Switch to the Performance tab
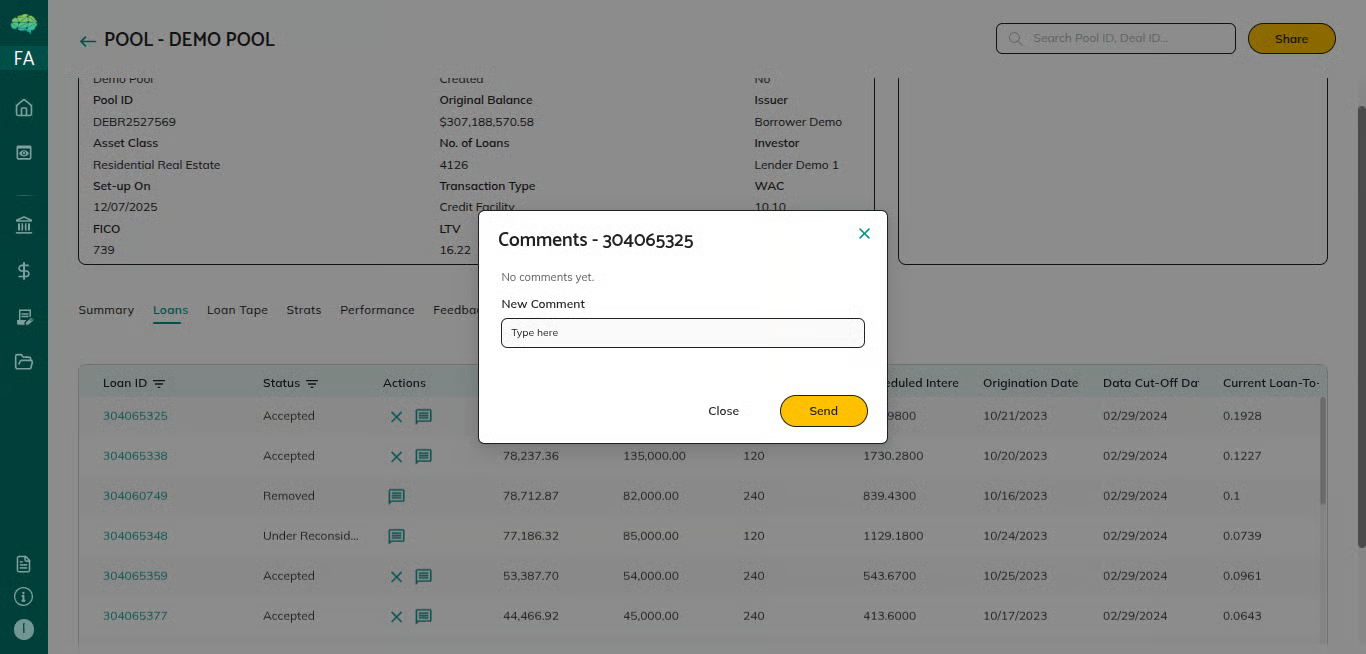The image size is (1366, 654). coord(377,310)
